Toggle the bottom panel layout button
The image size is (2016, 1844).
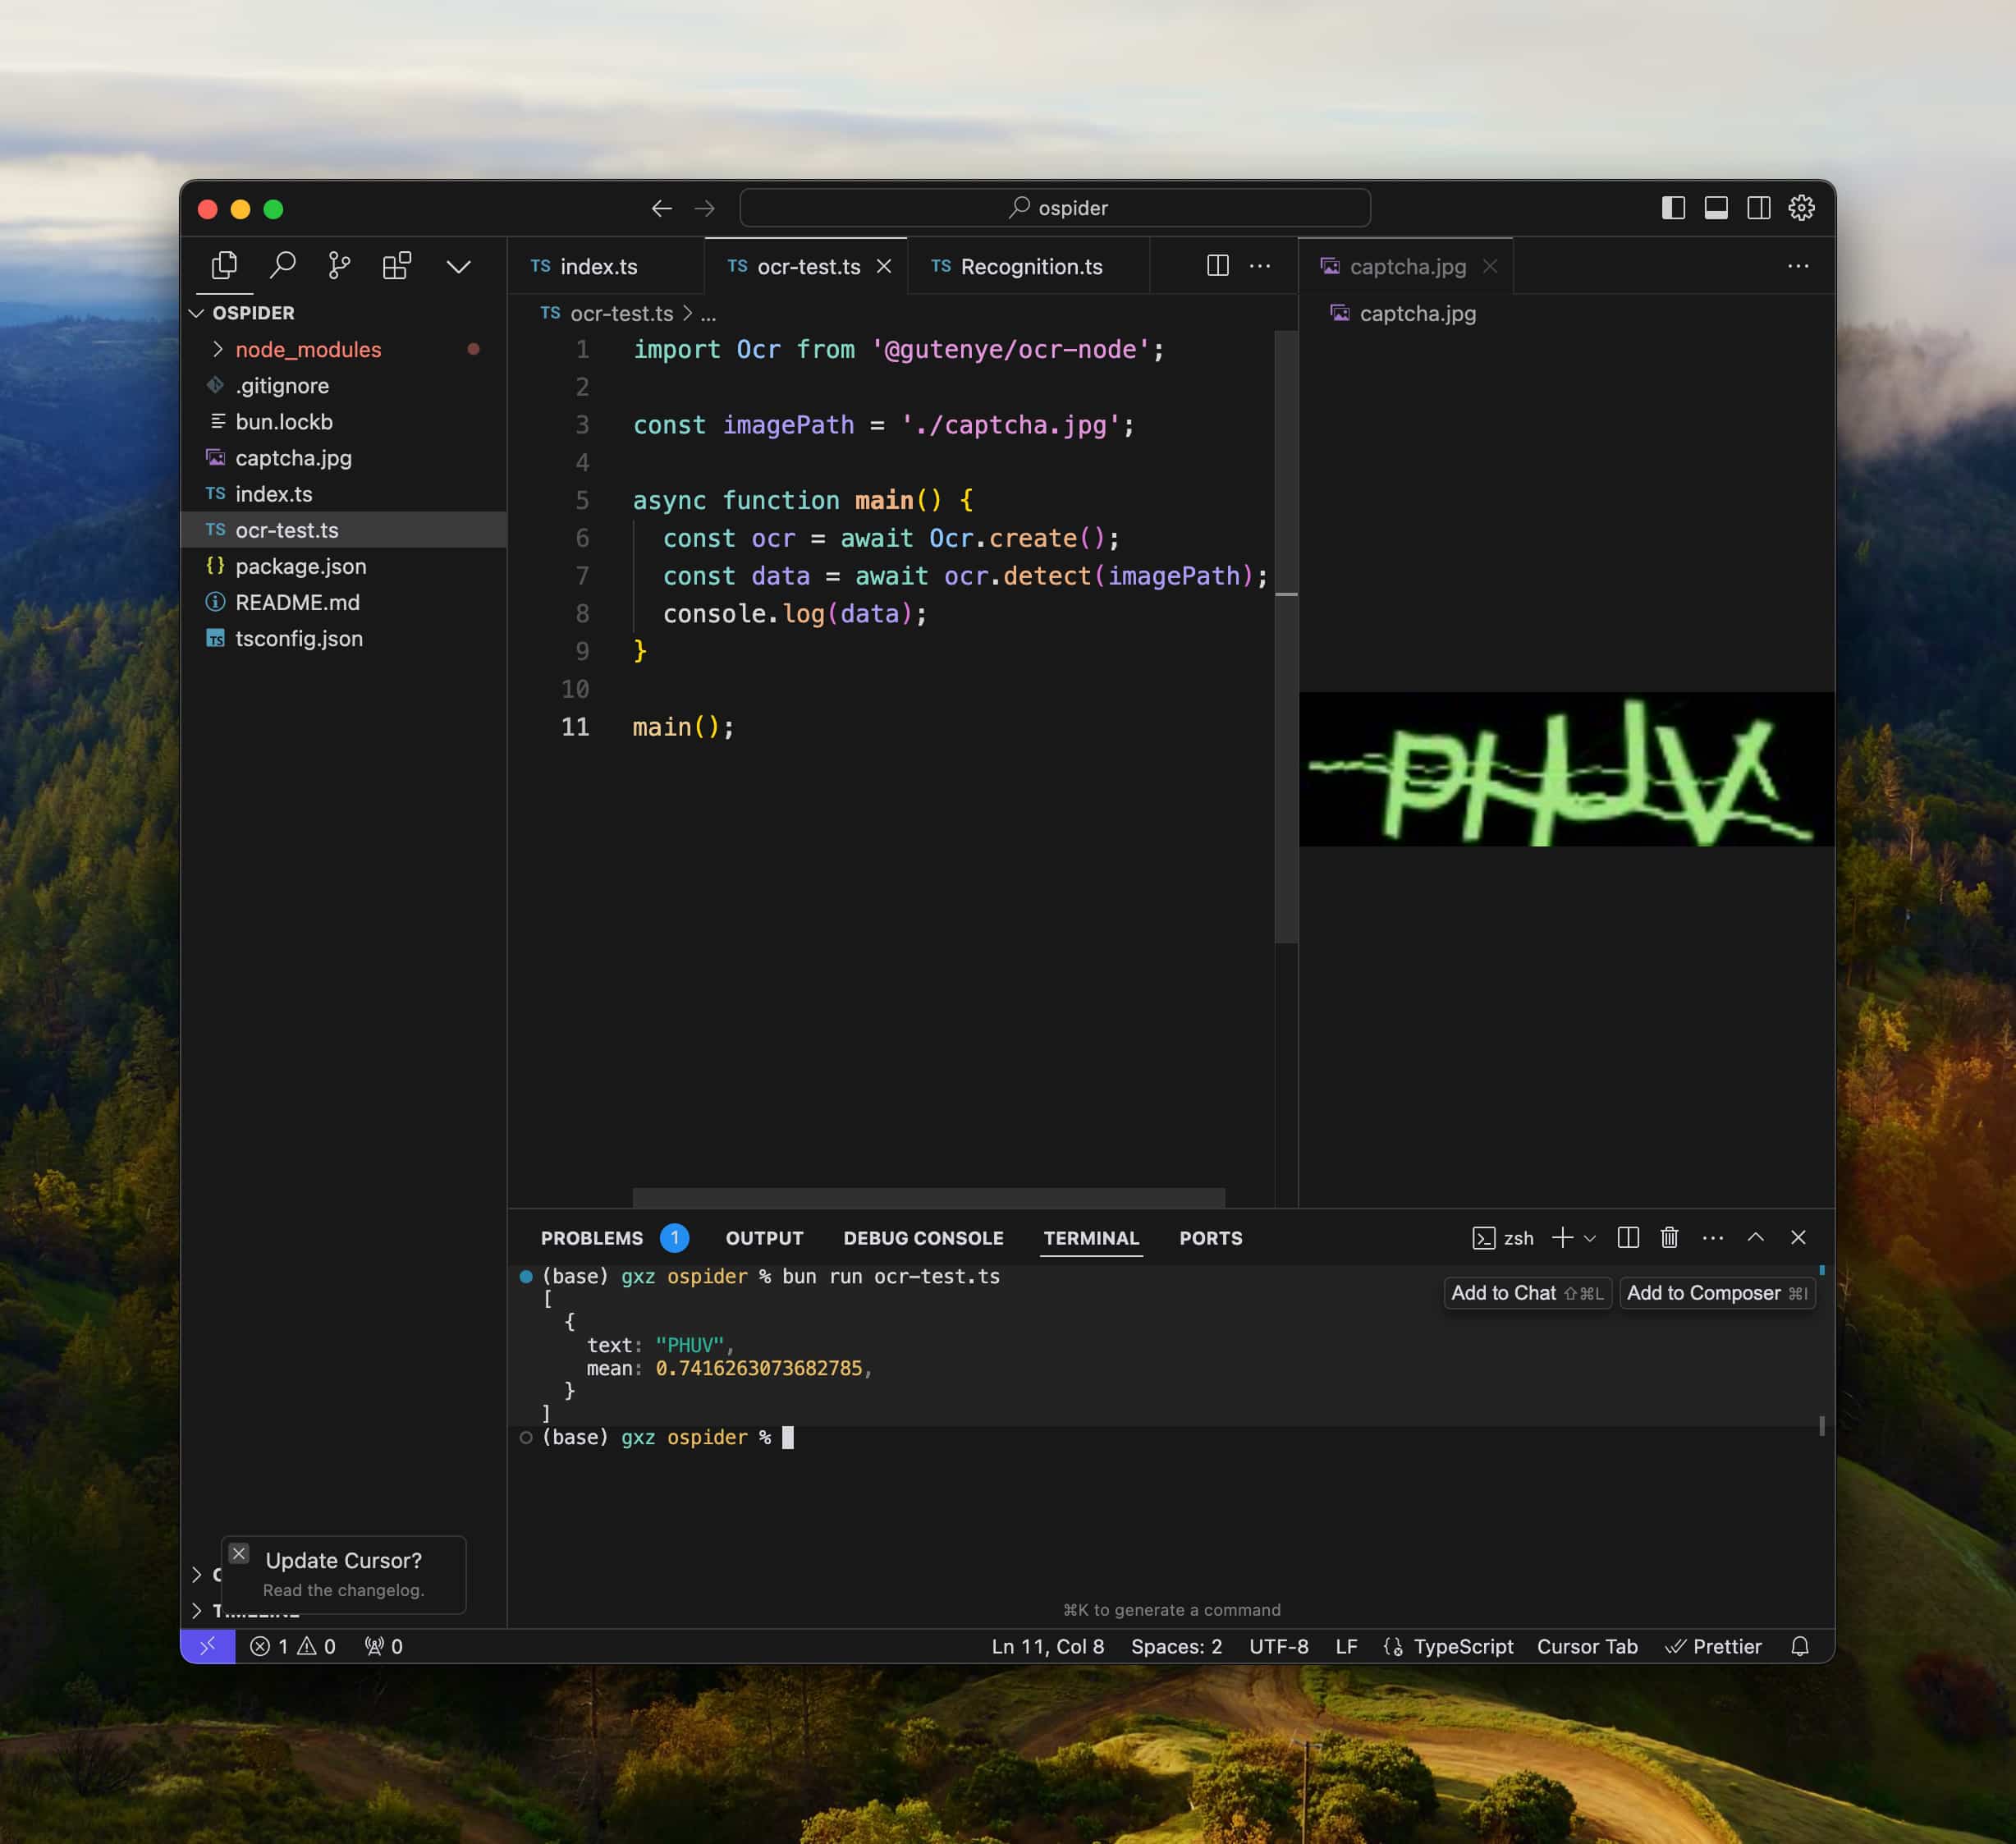1716,208
